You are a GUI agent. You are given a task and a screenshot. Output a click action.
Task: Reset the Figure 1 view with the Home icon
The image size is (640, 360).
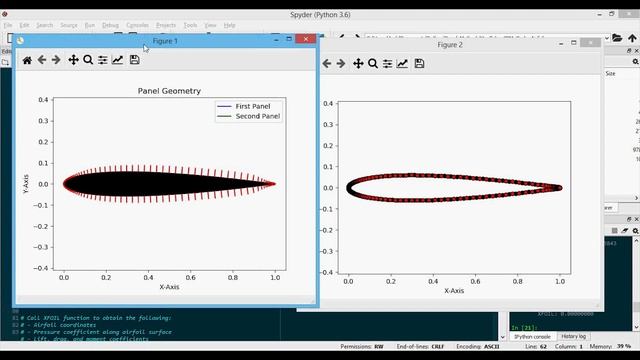27,60
